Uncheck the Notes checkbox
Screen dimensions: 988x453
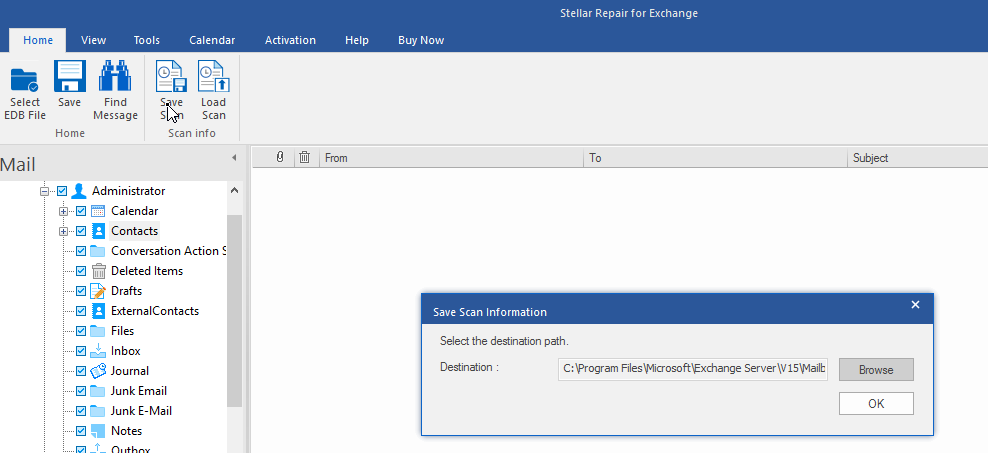(x=81, y=432)
